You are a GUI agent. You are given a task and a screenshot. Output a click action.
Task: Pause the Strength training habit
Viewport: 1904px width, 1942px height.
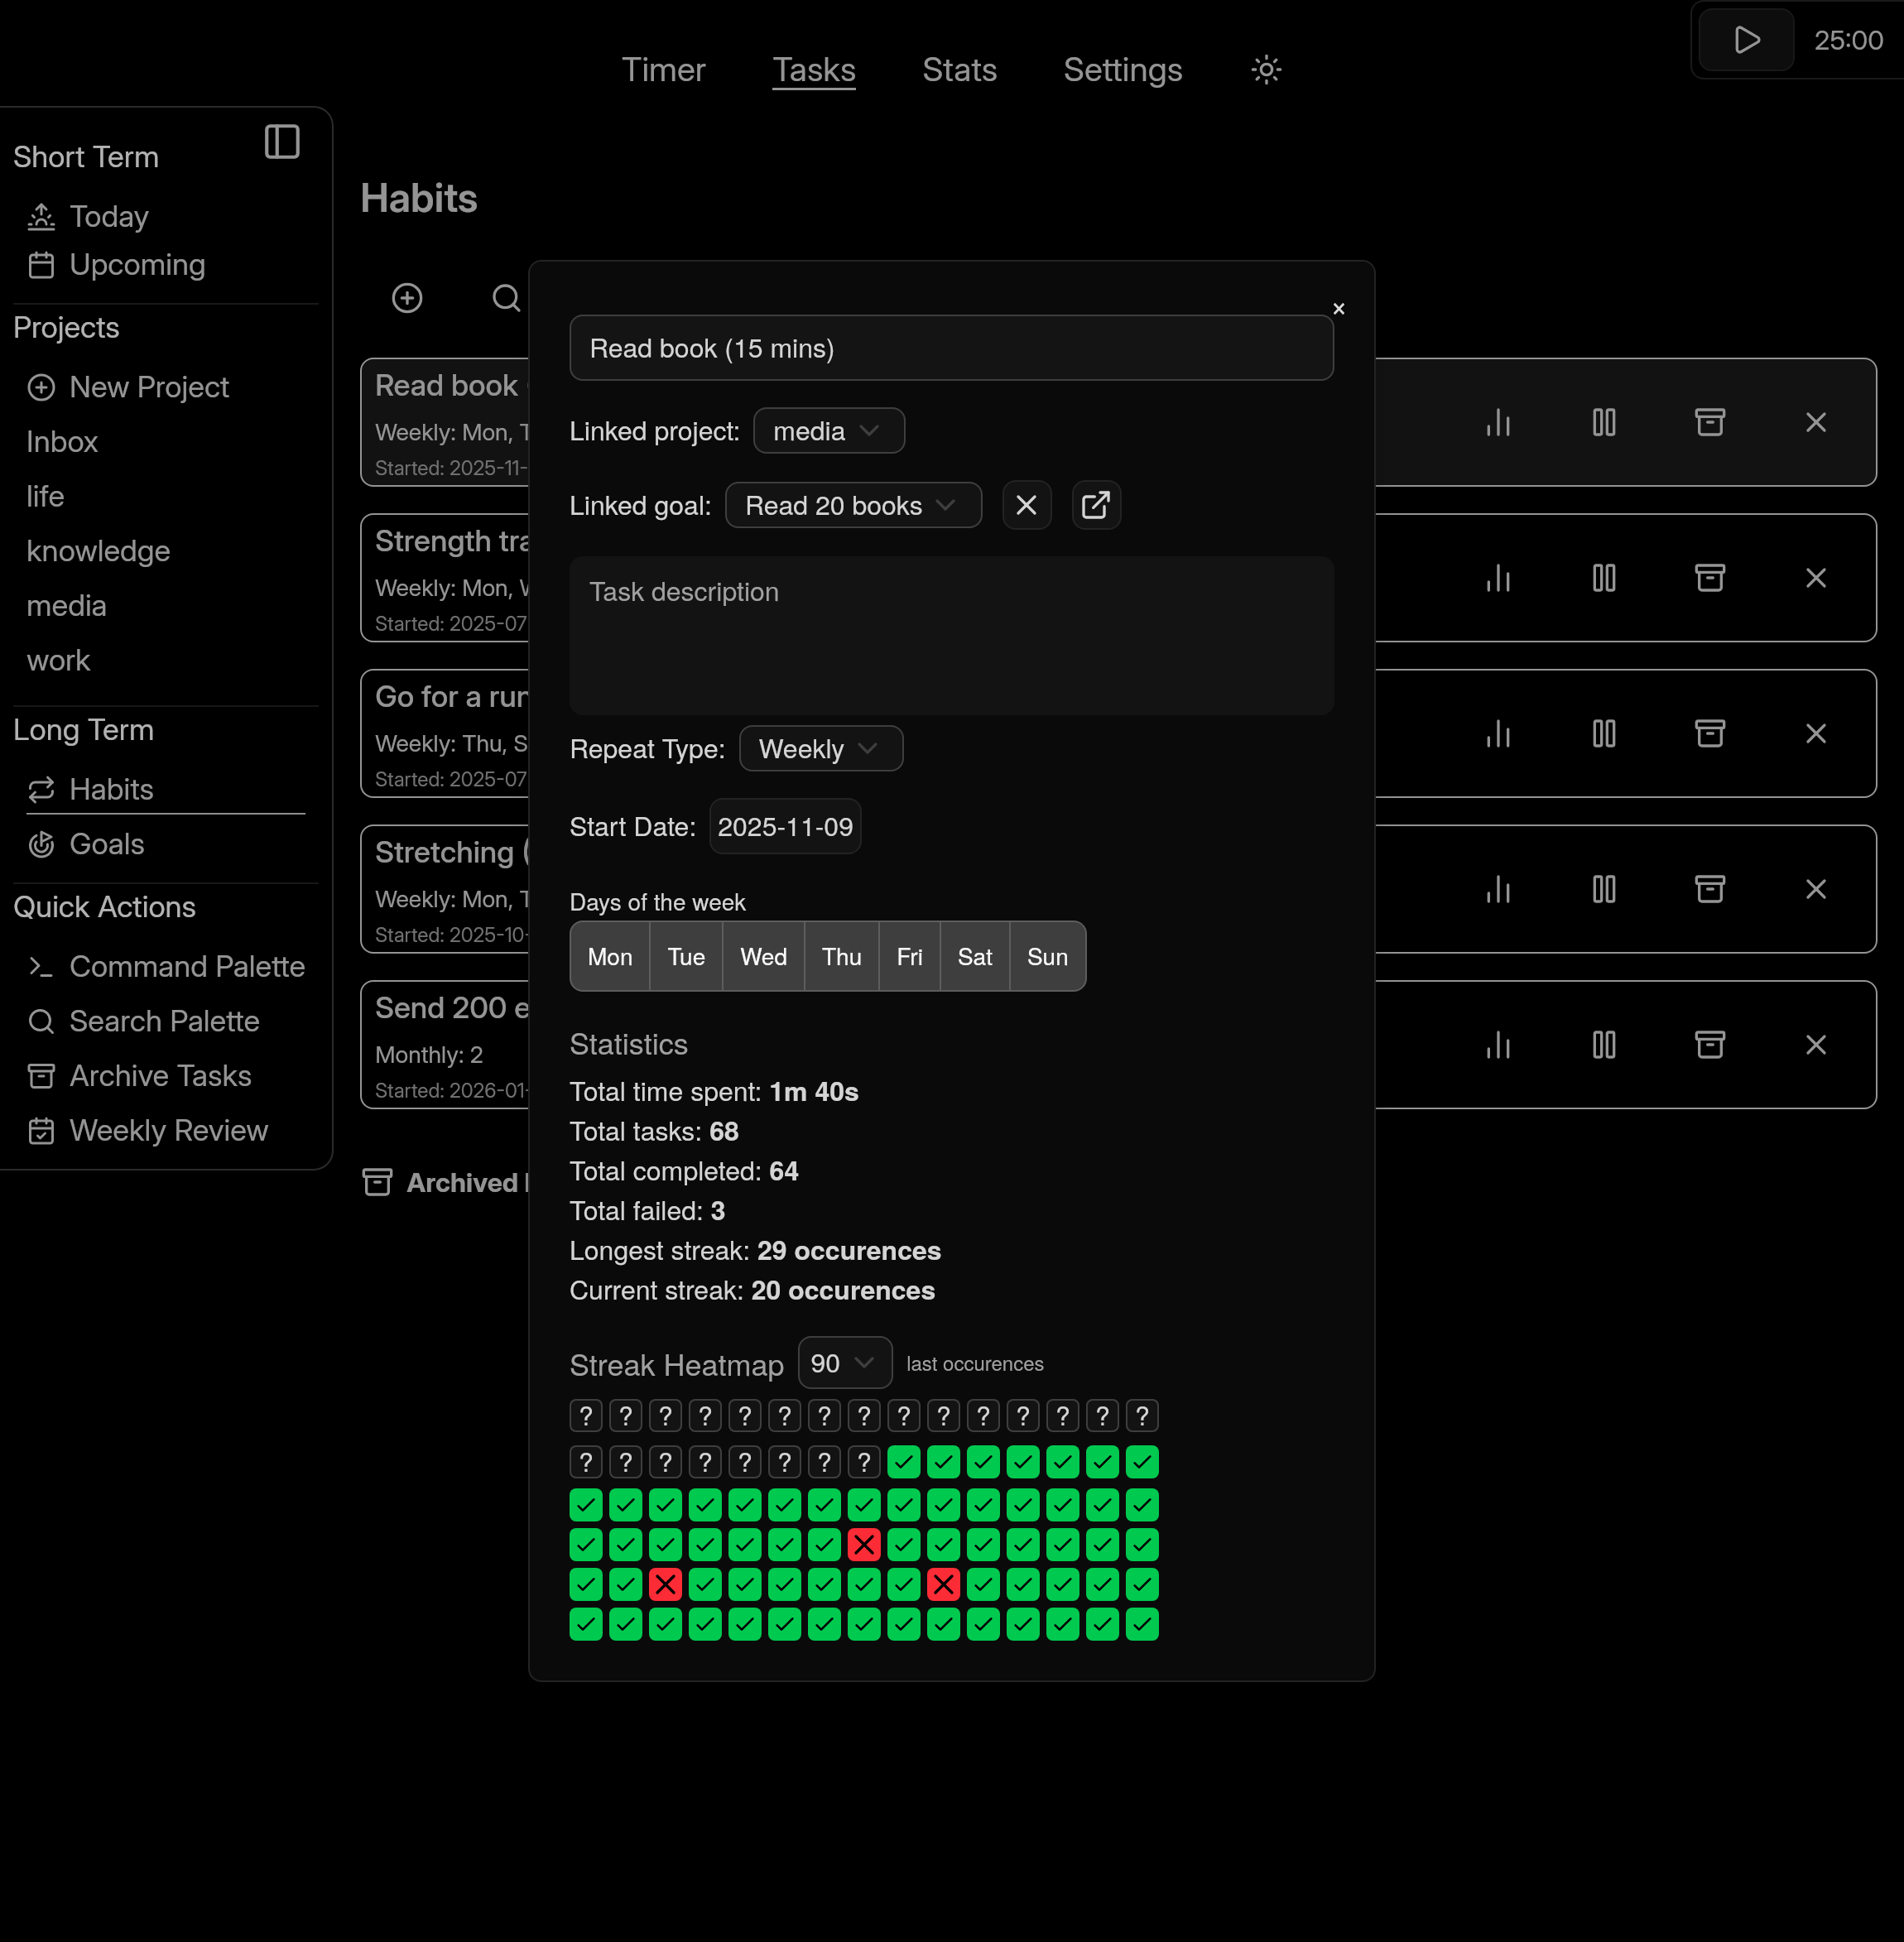click(x=1603, y=578)
